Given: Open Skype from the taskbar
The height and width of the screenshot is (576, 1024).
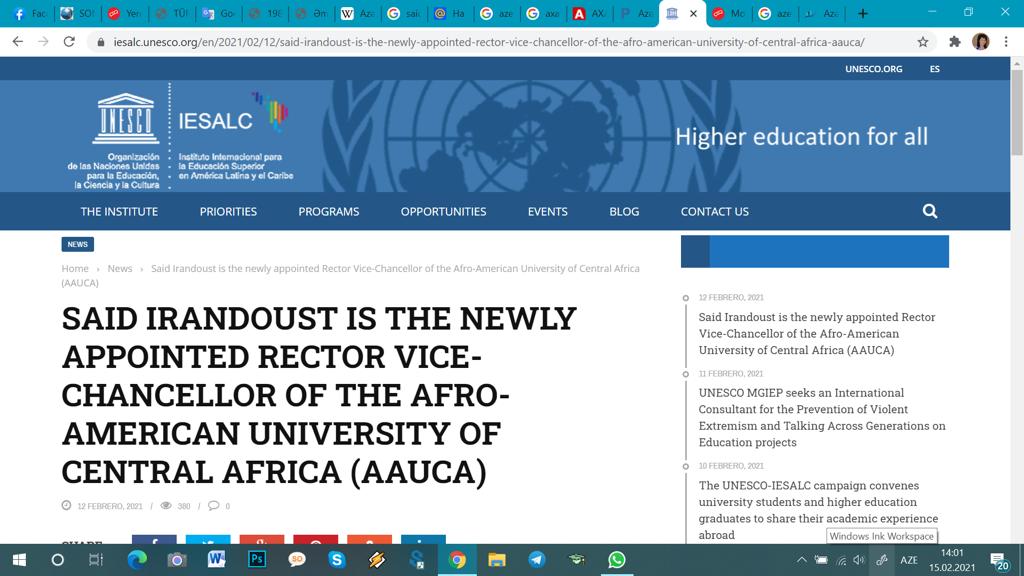Looking at the screenshot, I should pos(336,560).
